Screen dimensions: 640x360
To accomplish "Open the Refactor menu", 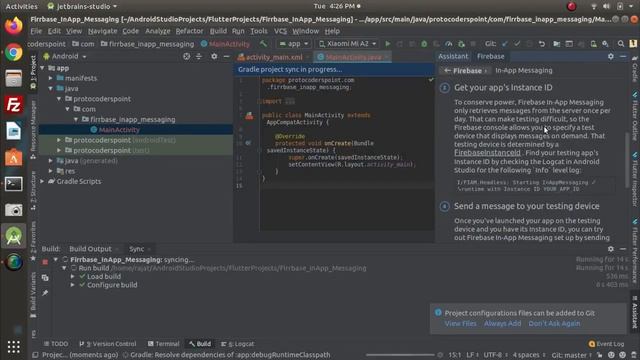I will pos(189,31).
